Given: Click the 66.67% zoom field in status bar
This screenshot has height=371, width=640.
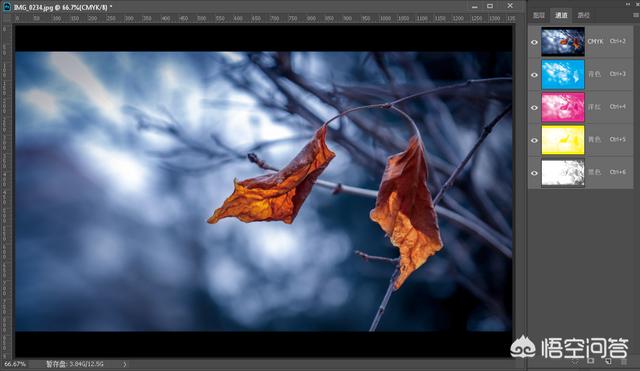Looking at the screenshot, I should click(x=15, y=364).
